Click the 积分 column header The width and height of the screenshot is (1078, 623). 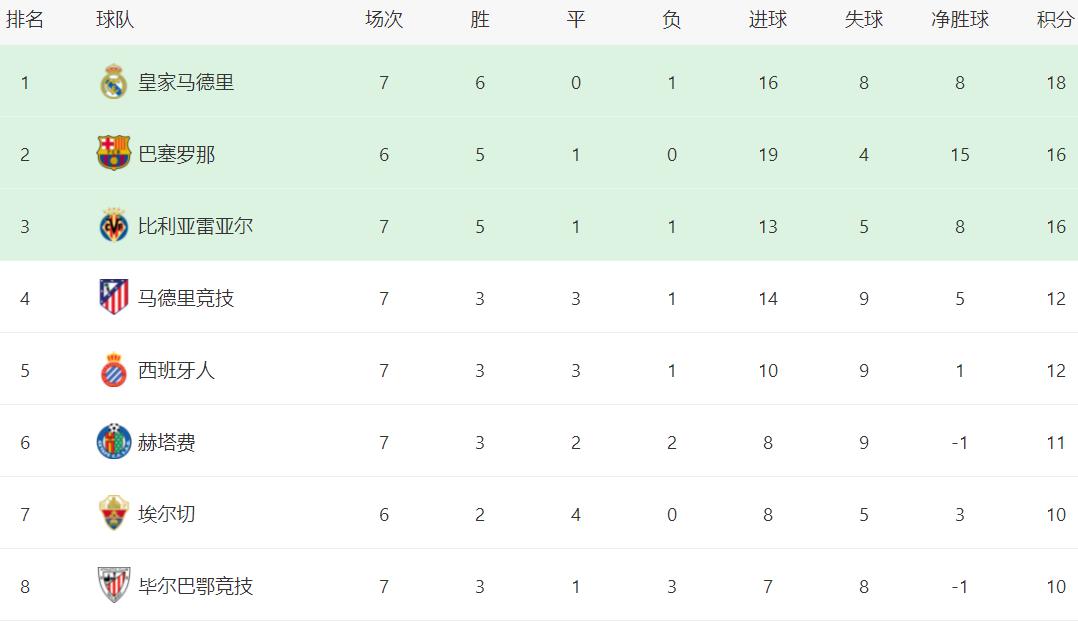click(1055, 20)
